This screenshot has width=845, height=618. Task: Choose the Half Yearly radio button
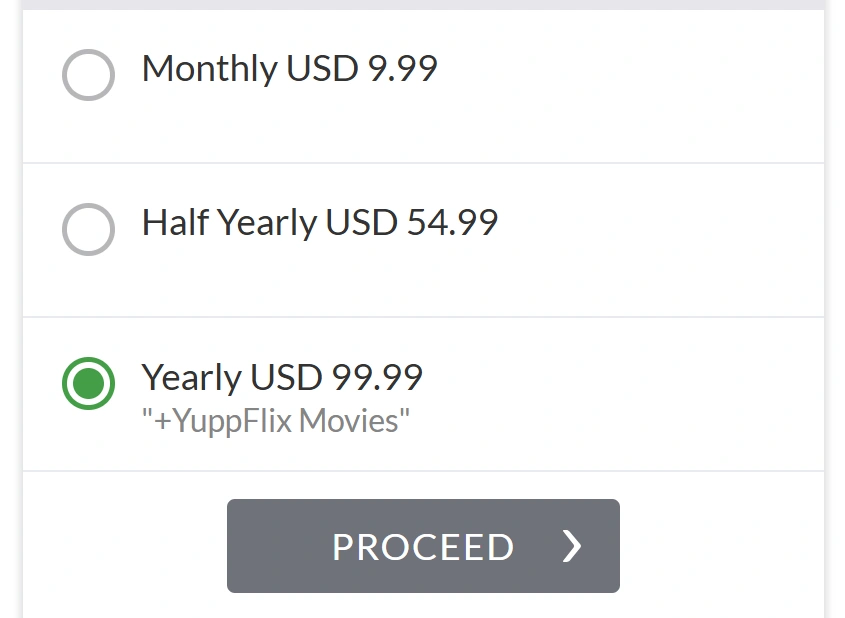tap(88, 230)
